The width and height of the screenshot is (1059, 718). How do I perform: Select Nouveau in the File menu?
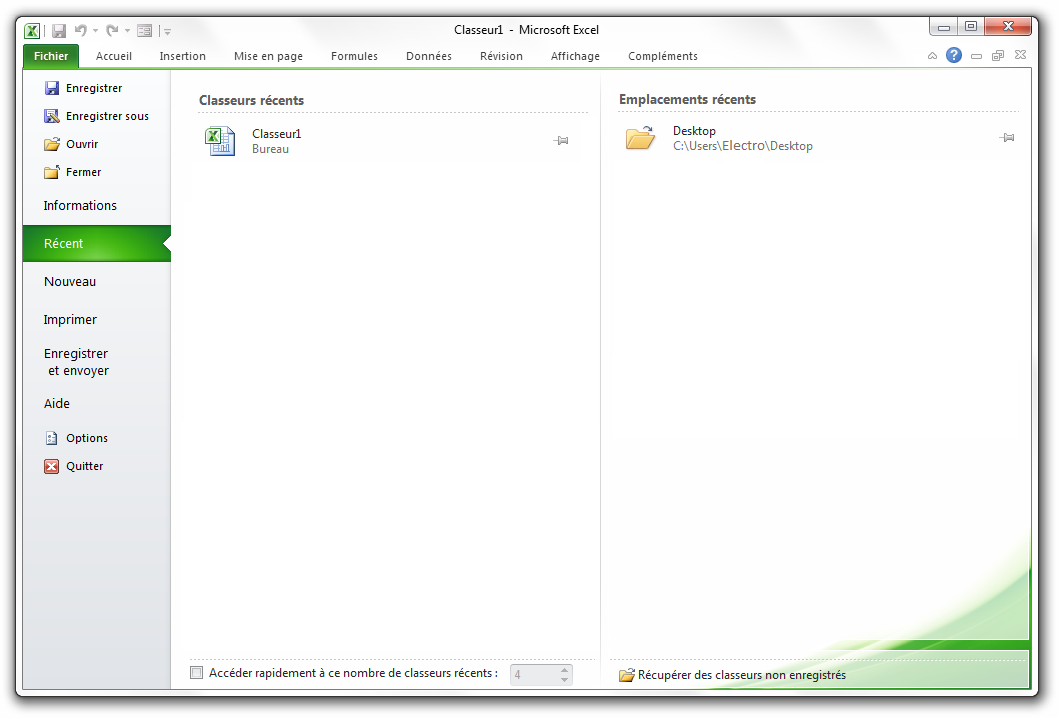[x=70, y=282]
